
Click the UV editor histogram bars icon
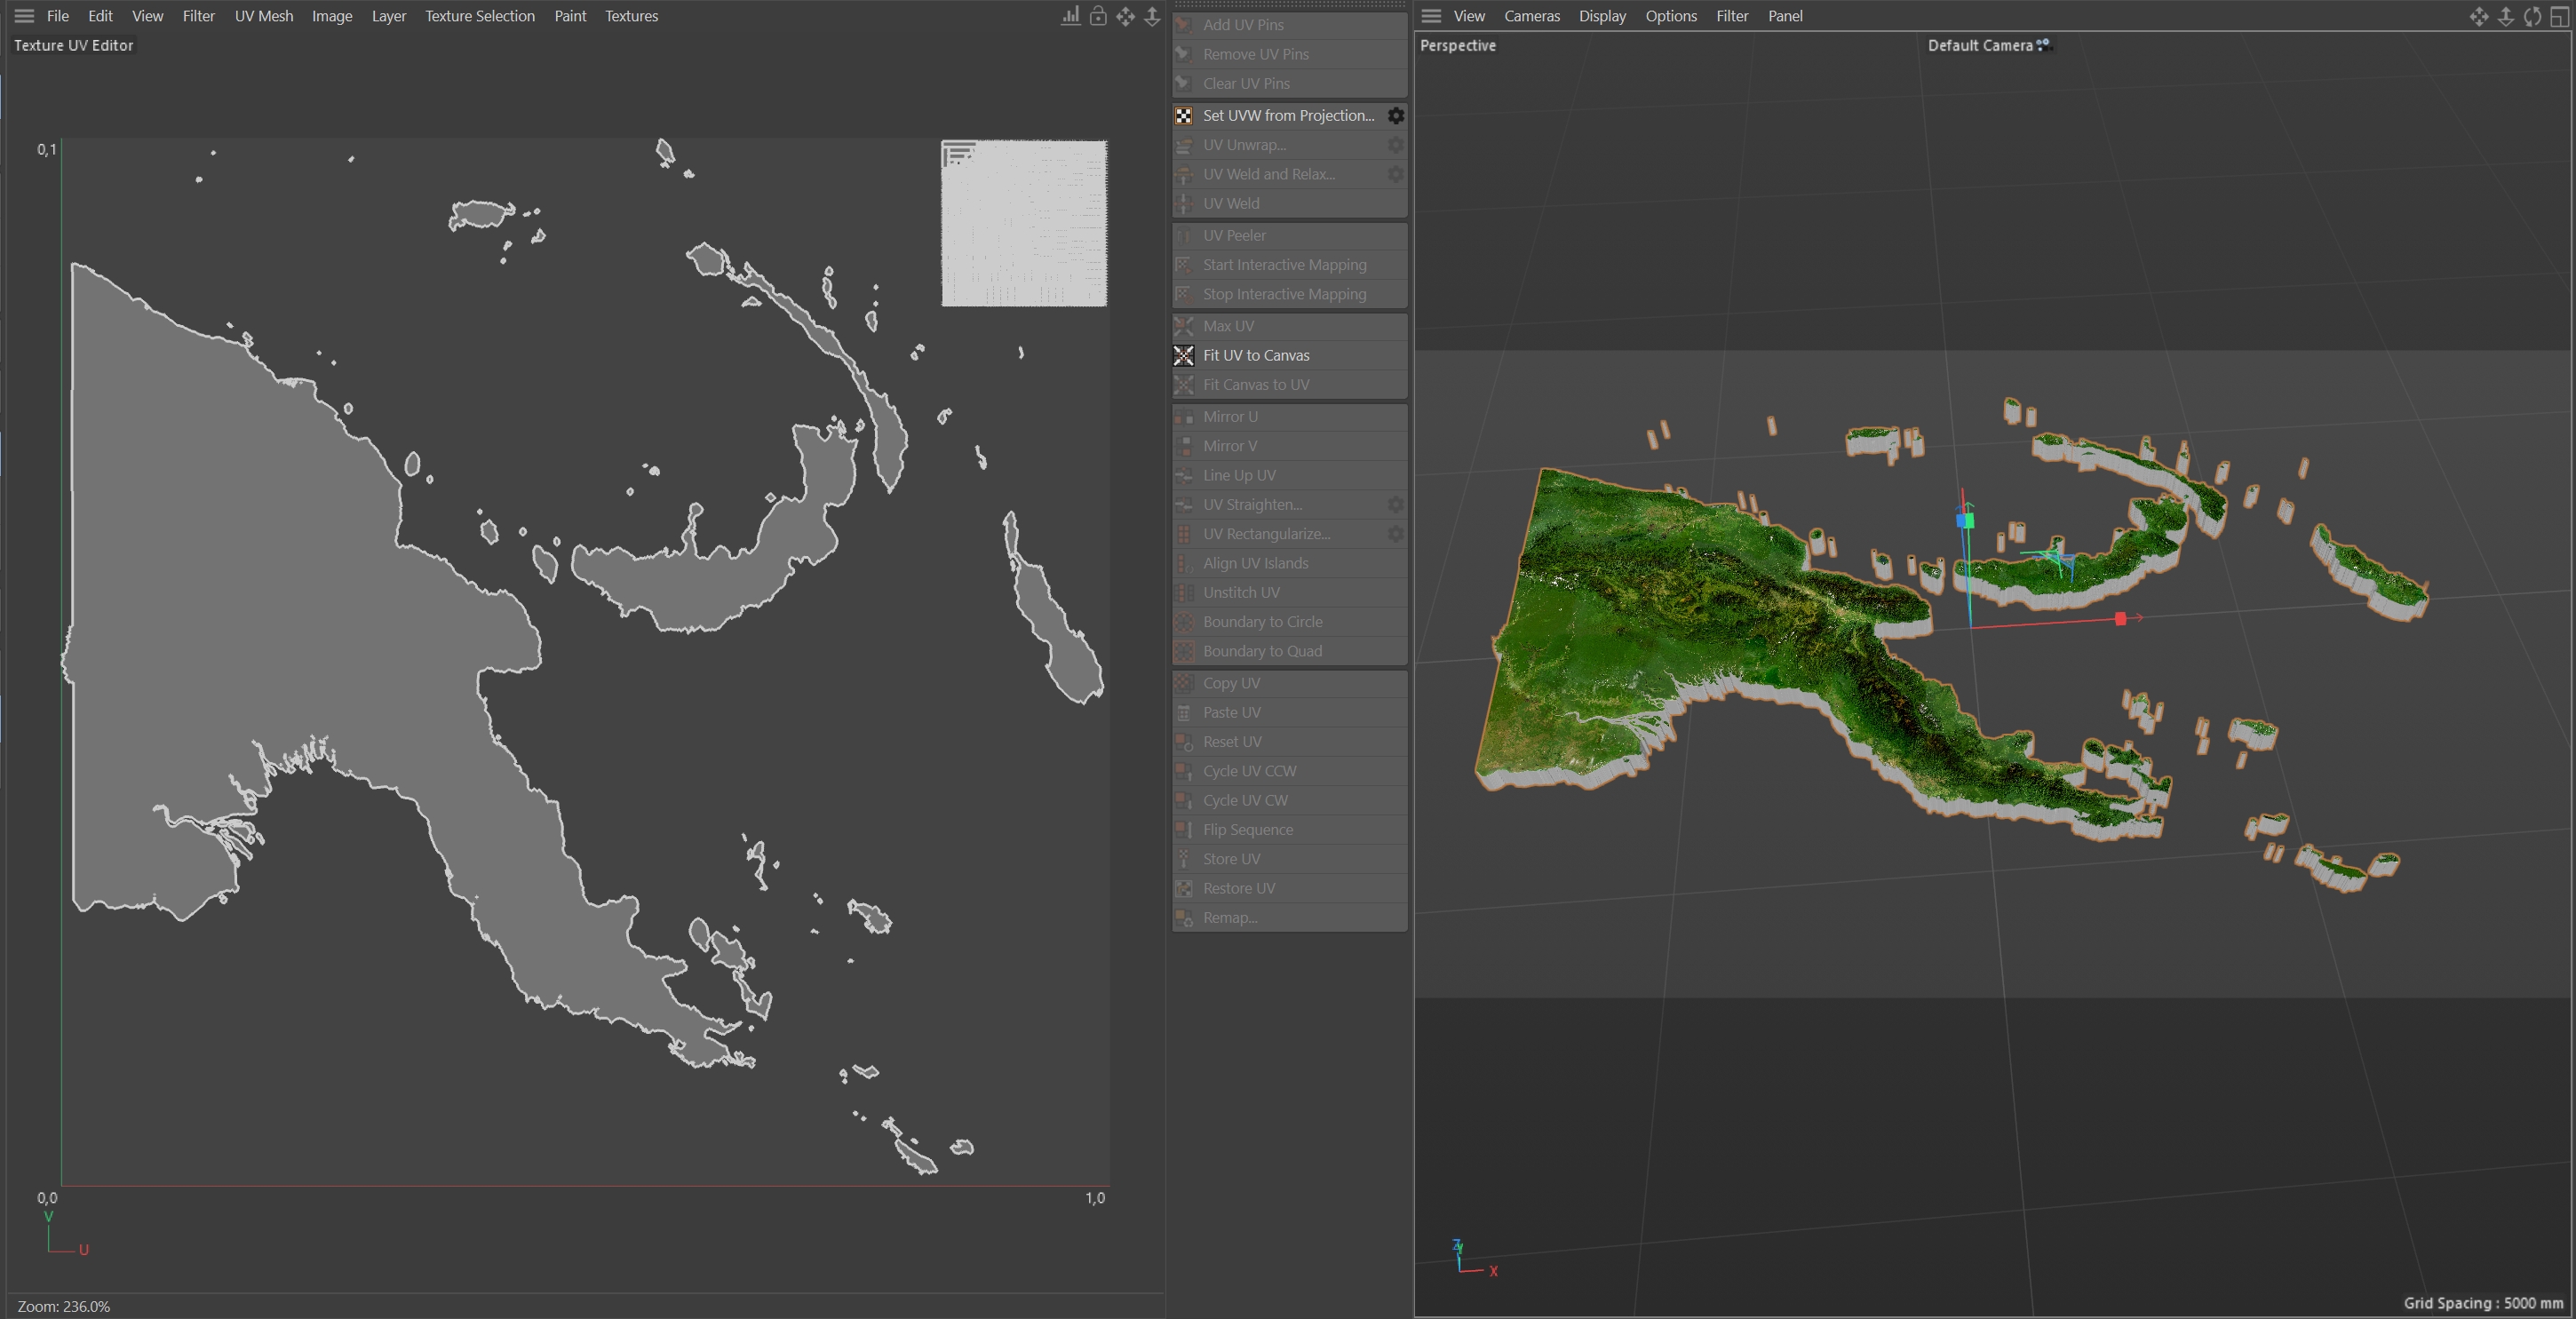tap(1070, 16)
